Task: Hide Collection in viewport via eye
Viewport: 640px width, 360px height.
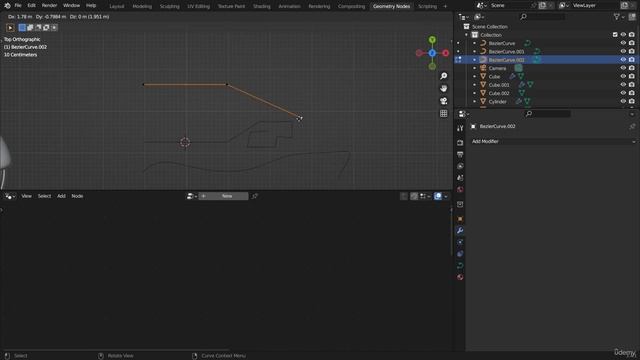Action: coord(623,35)
